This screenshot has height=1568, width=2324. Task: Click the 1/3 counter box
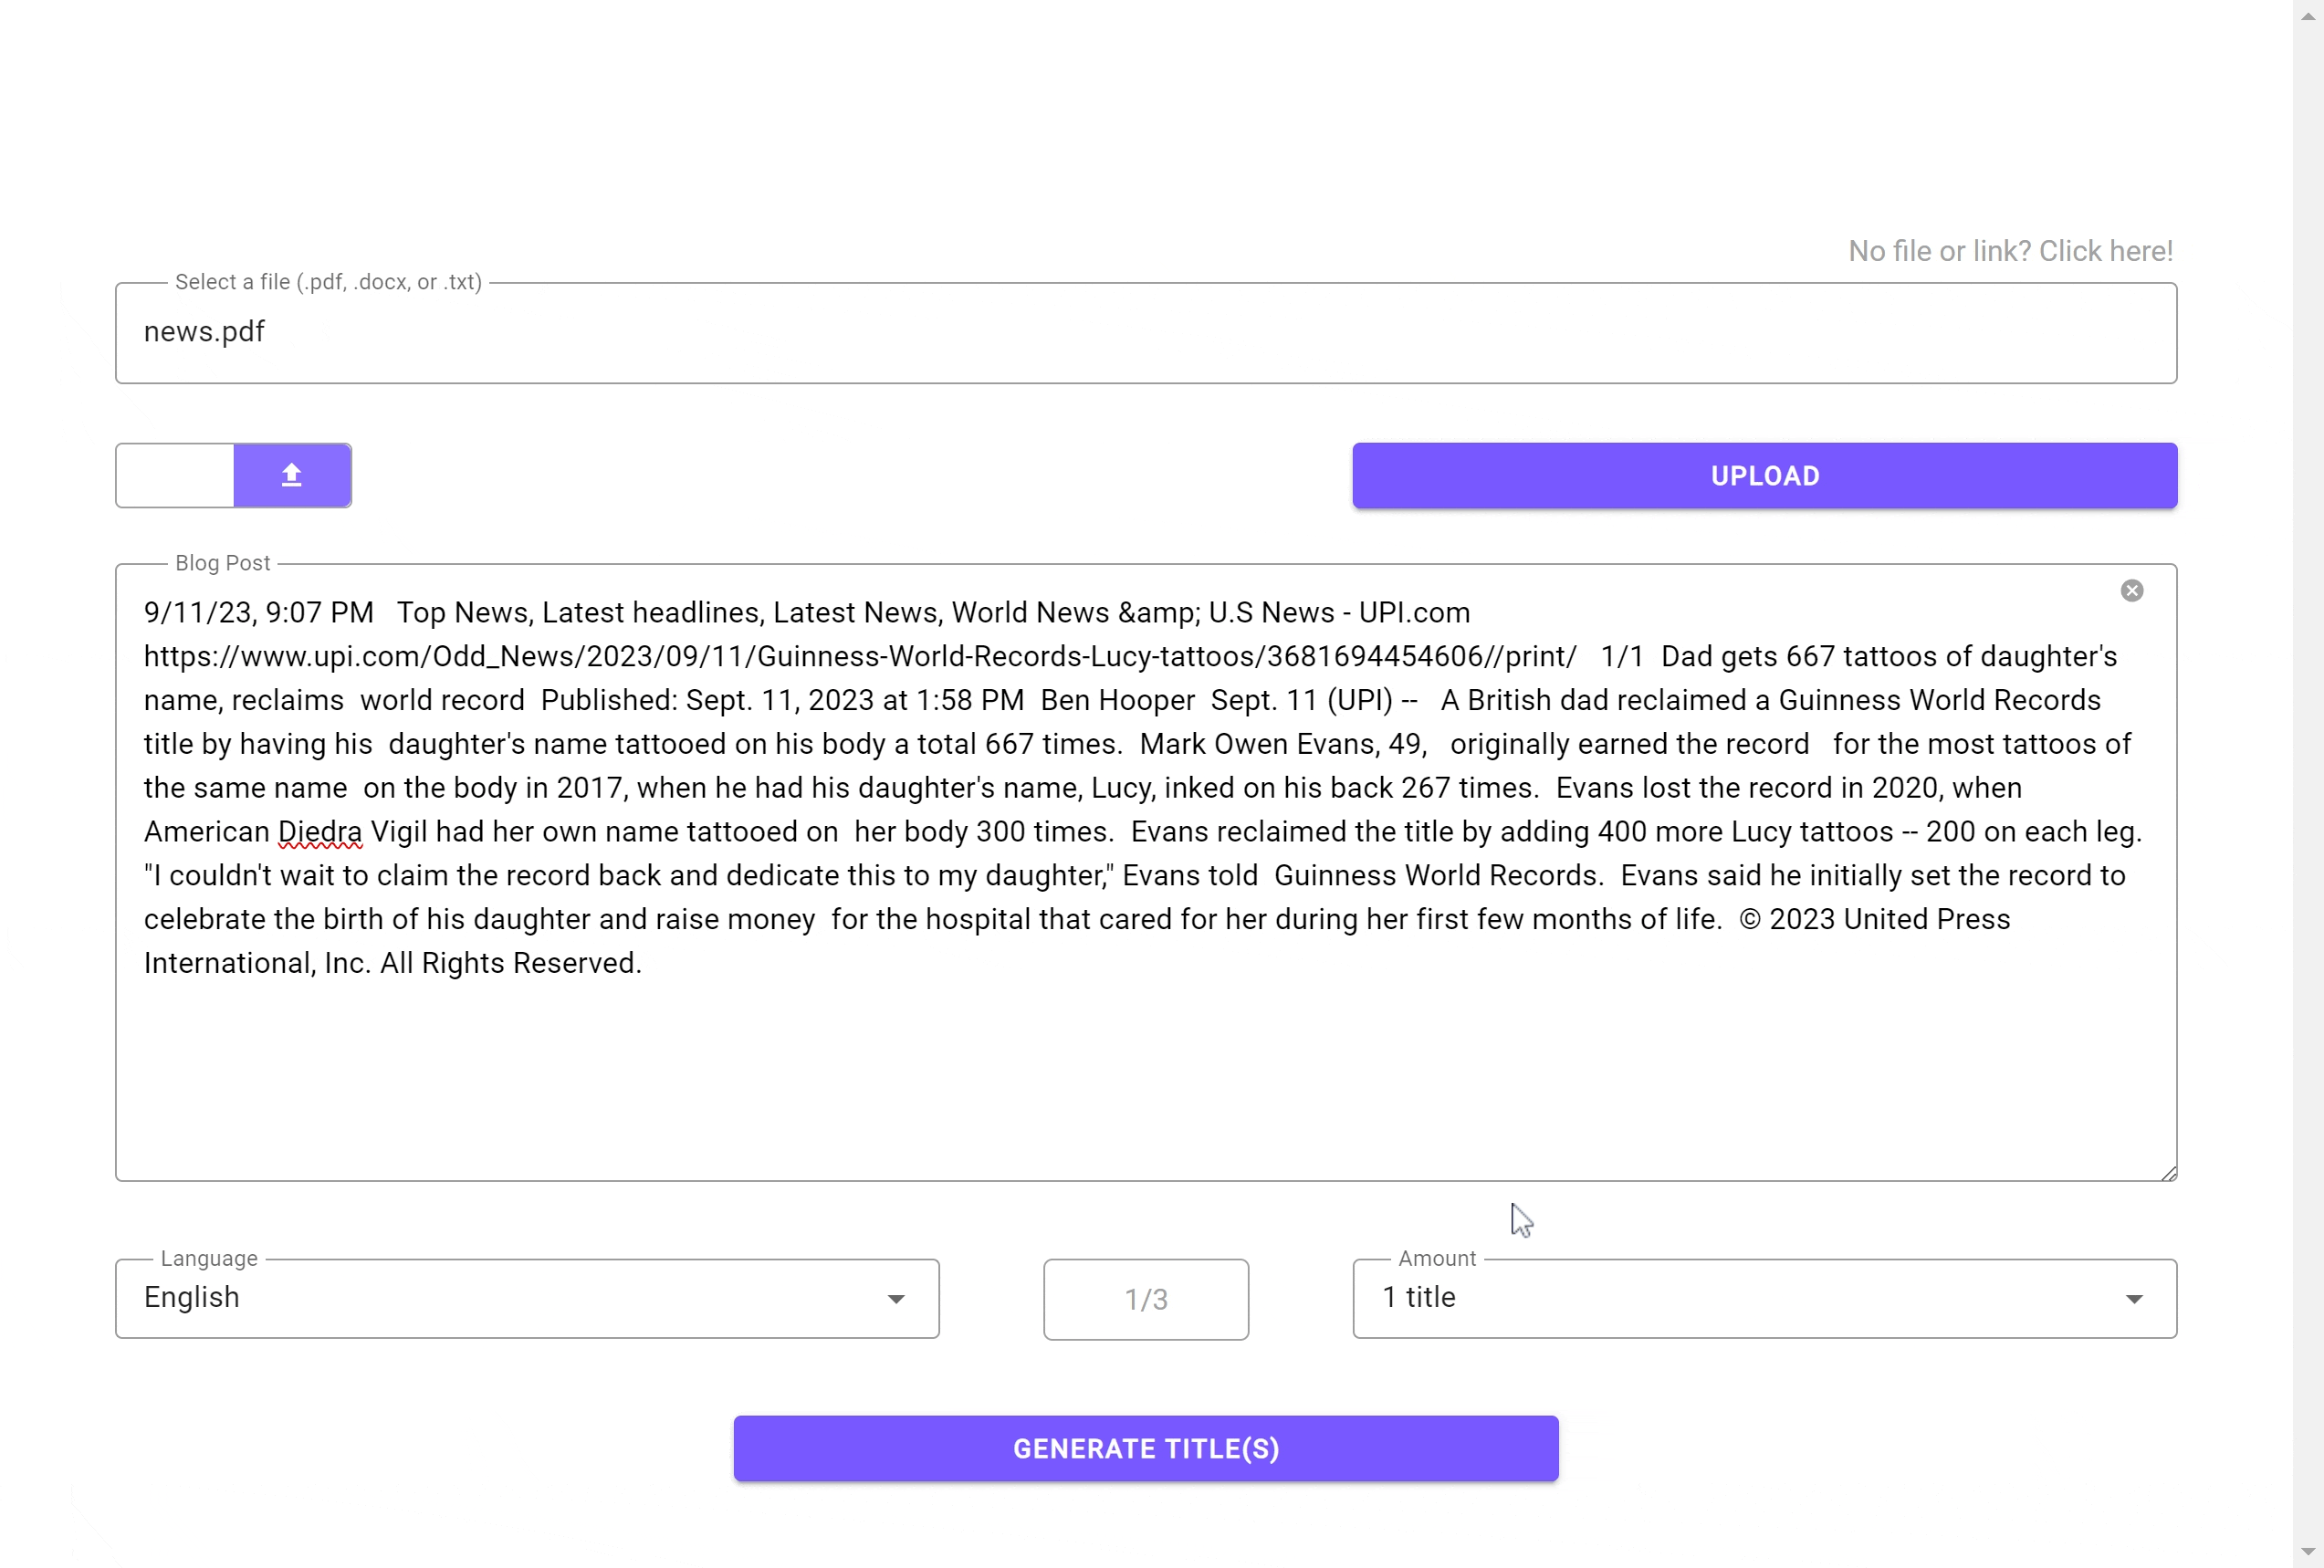(1146, 1299)
